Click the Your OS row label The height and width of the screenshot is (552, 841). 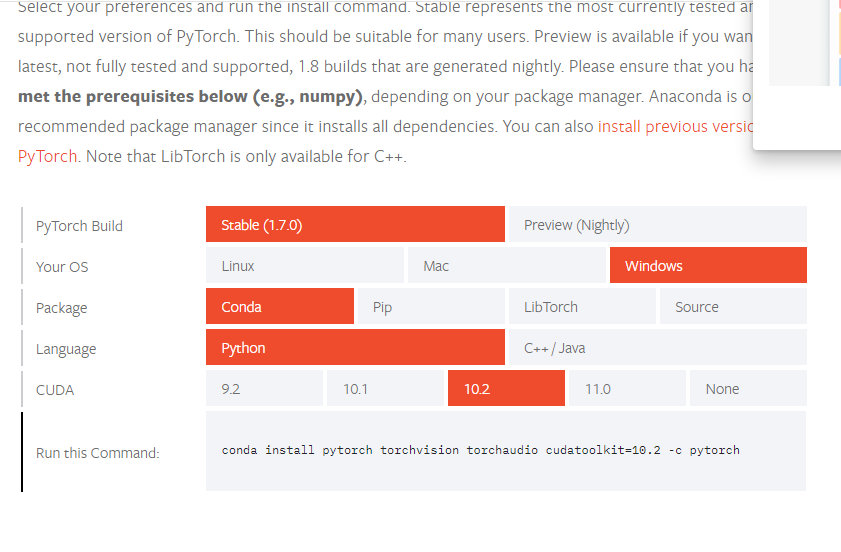click(x=62, y=267)
